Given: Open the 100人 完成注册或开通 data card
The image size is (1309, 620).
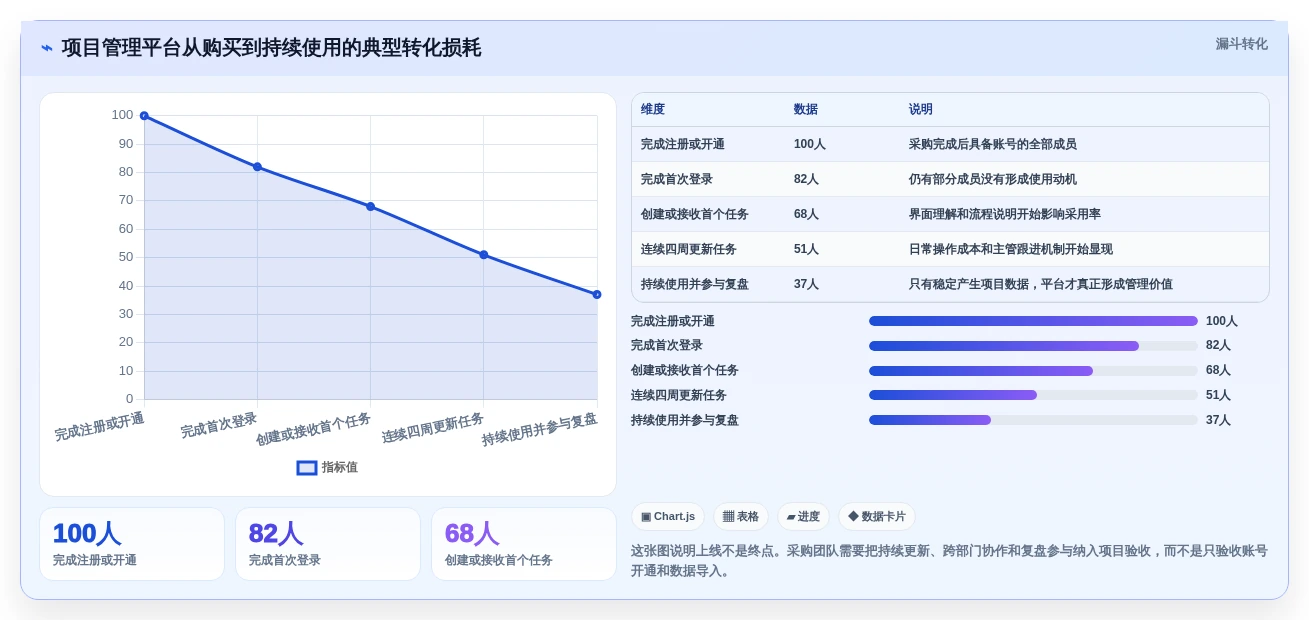Looking at the screenshot, I should pyautogui.click(x=132, y=544).
